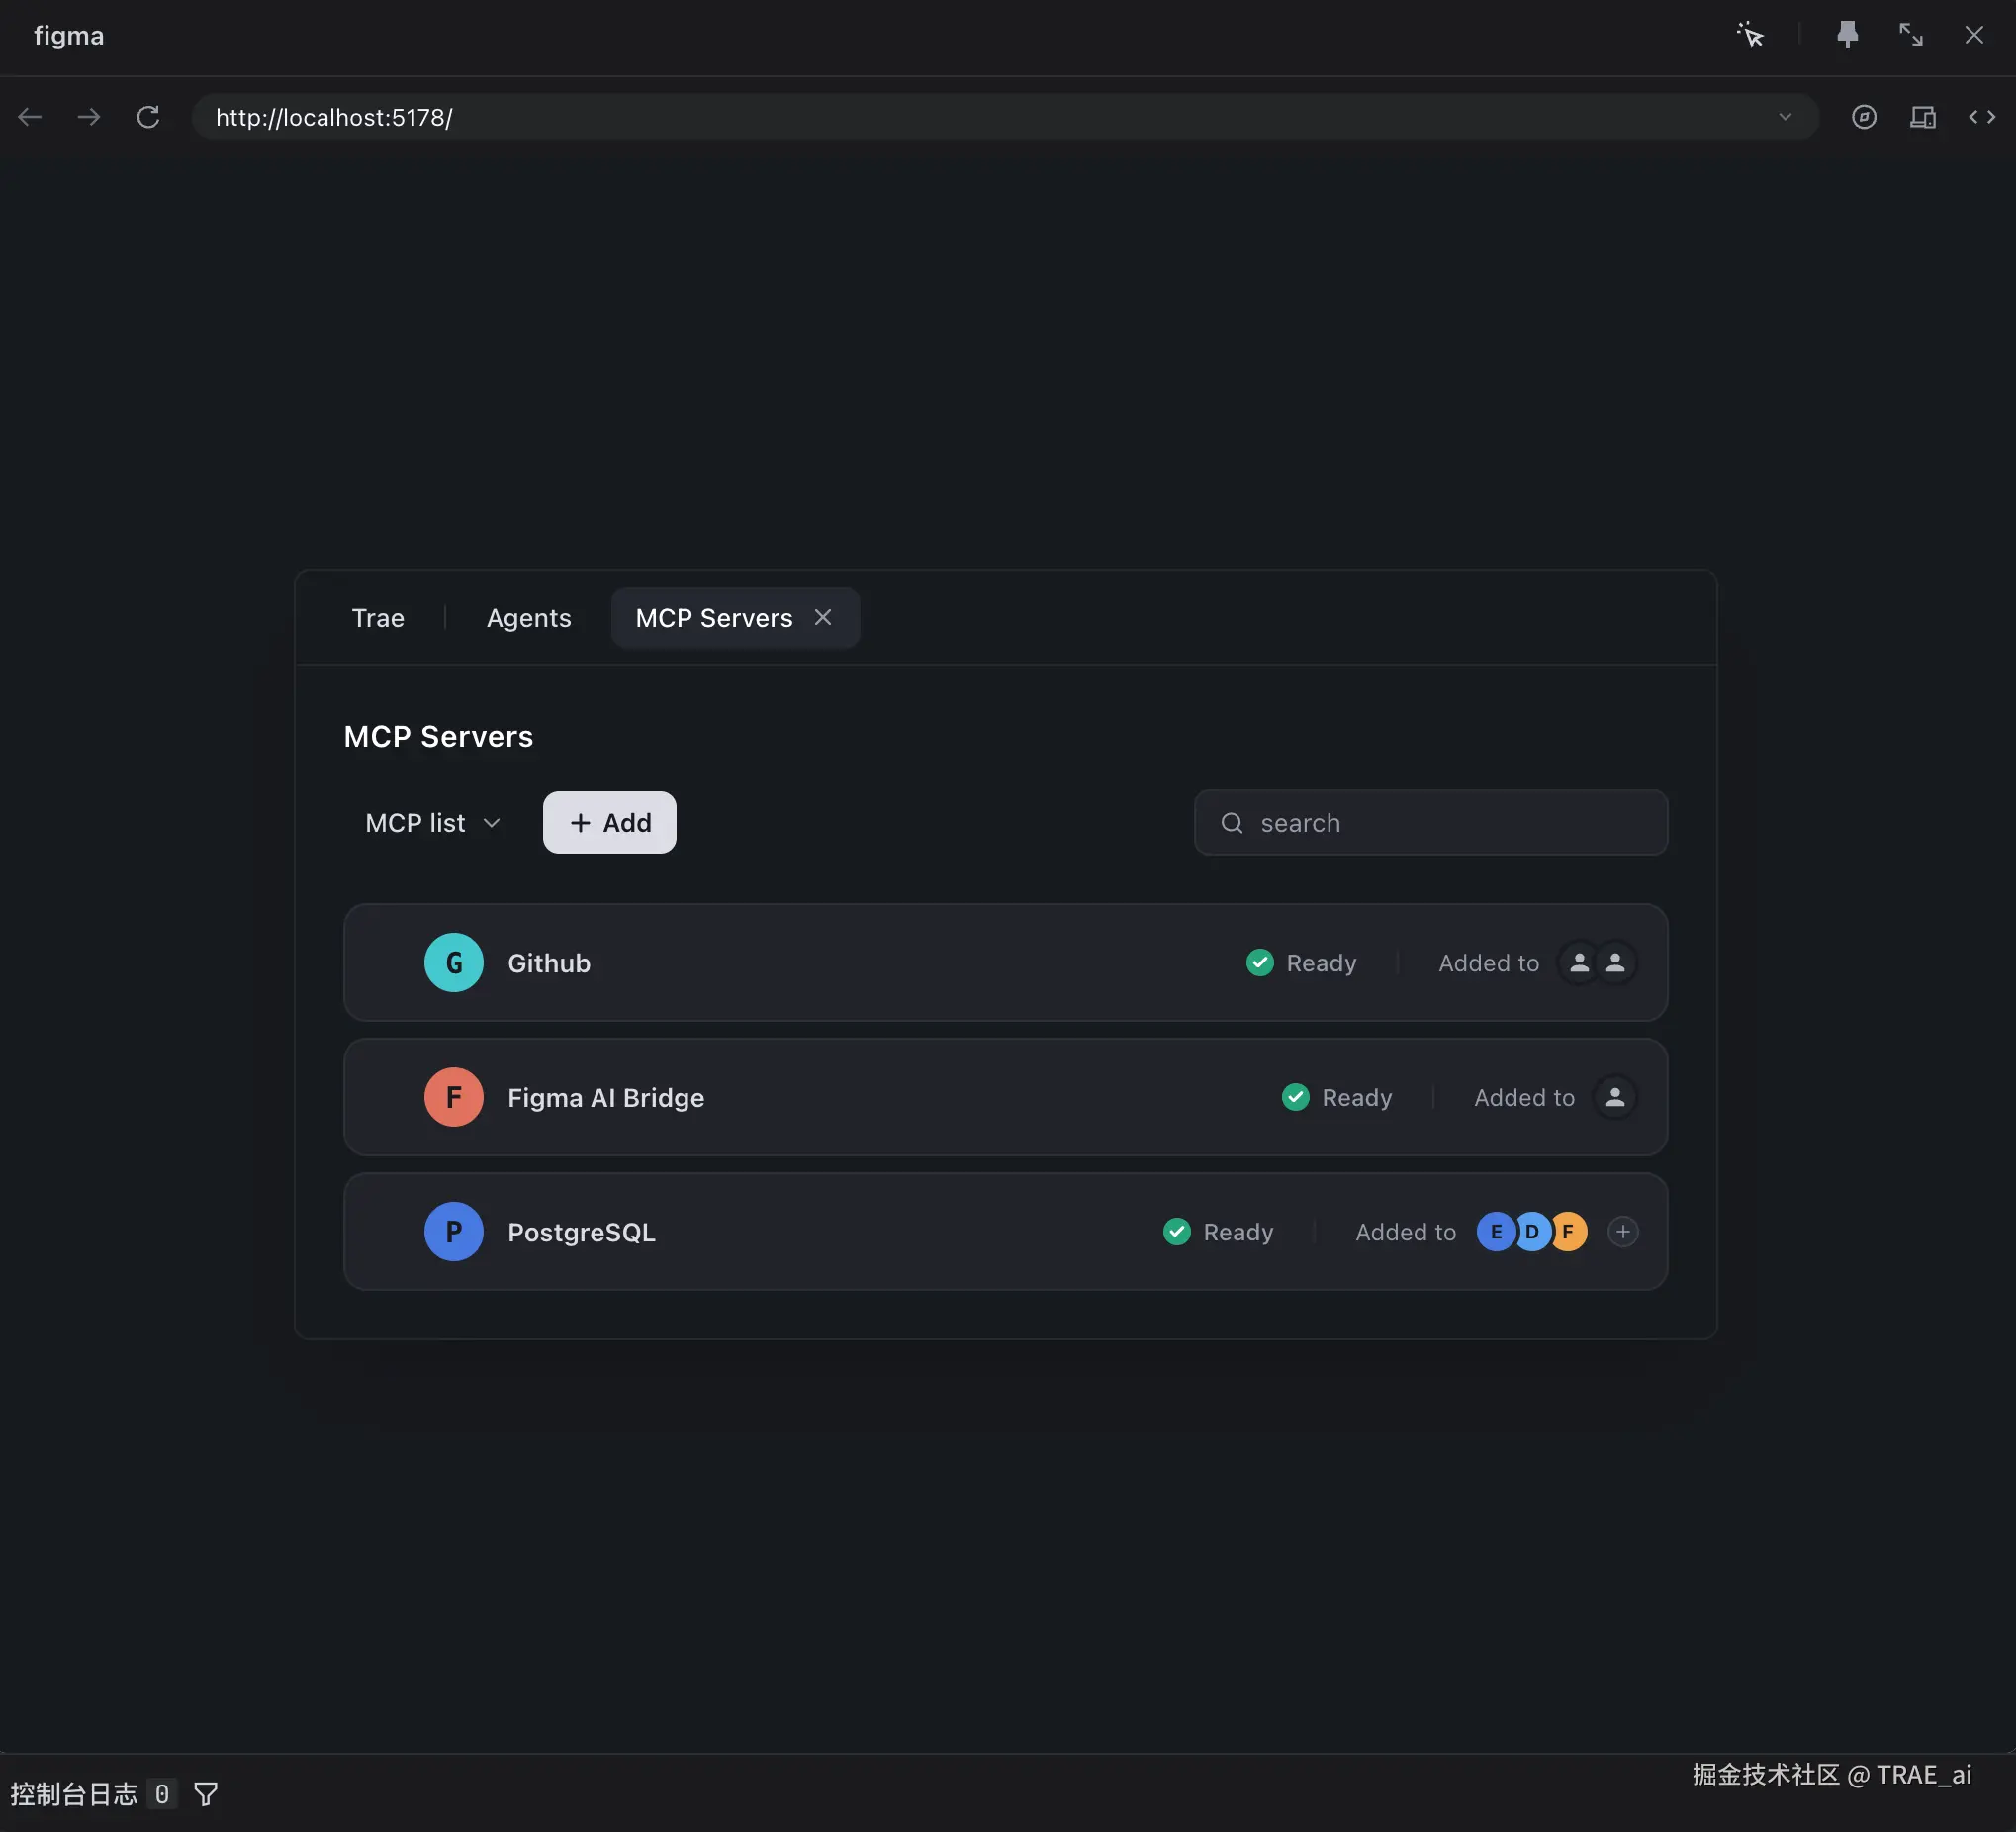Click the browser back arrow

[x=30, y=117]
